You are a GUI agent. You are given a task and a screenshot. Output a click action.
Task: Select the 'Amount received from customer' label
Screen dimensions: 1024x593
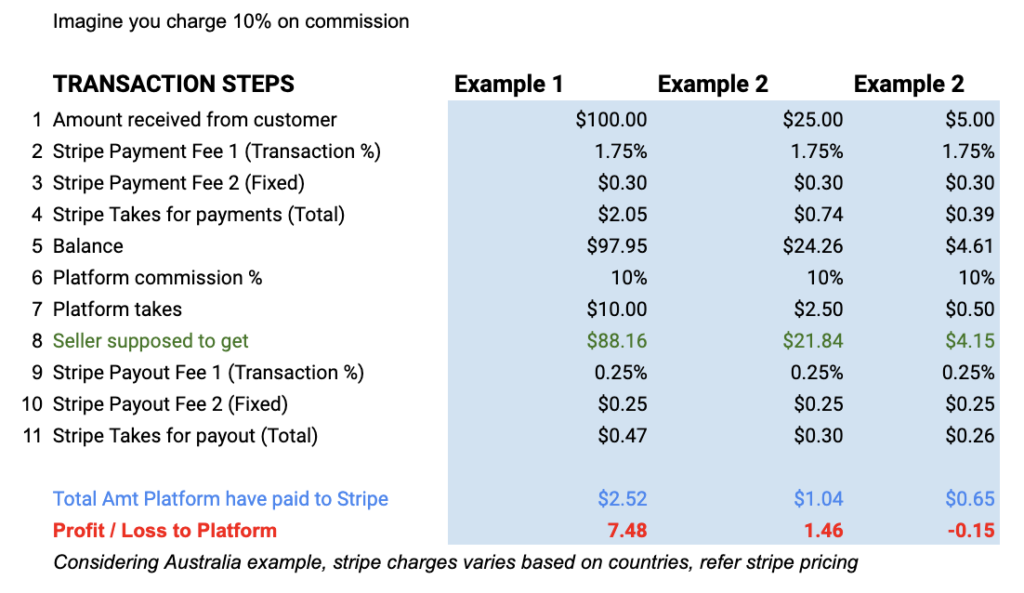[x=194, y=120]
